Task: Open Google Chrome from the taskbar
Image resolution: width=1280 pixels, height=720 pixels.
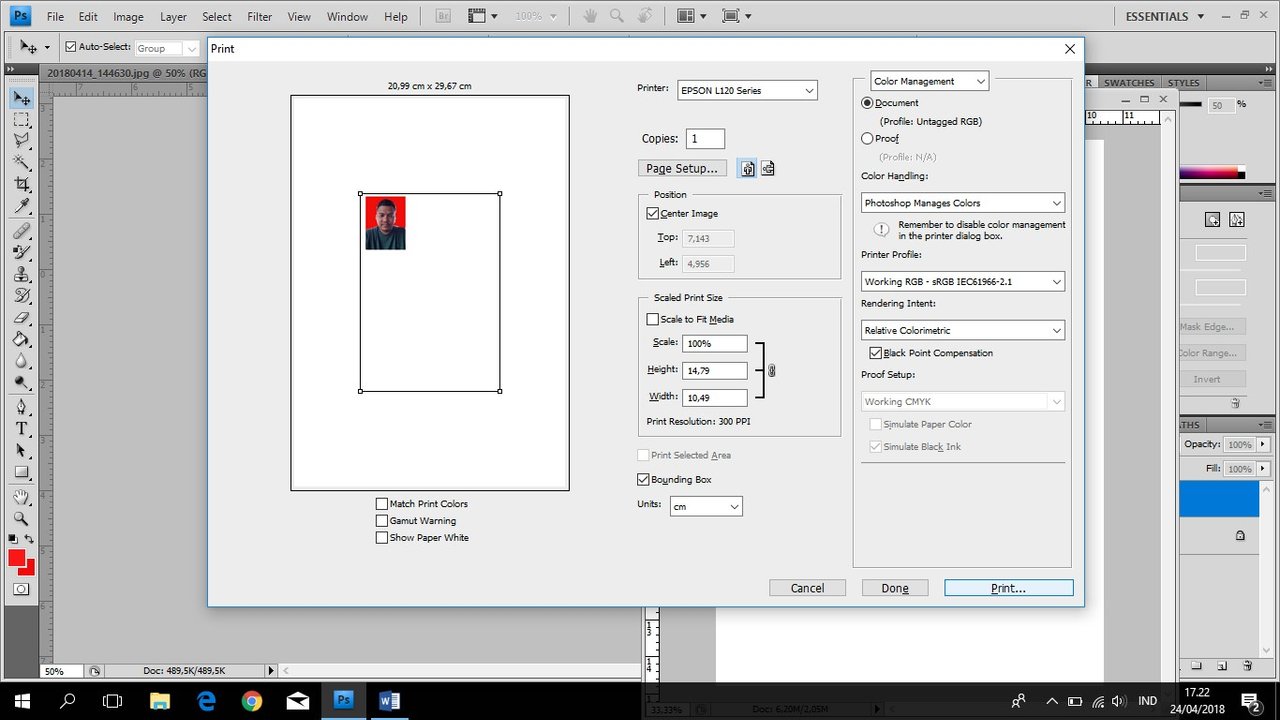Action: click(x=251, y=701)
